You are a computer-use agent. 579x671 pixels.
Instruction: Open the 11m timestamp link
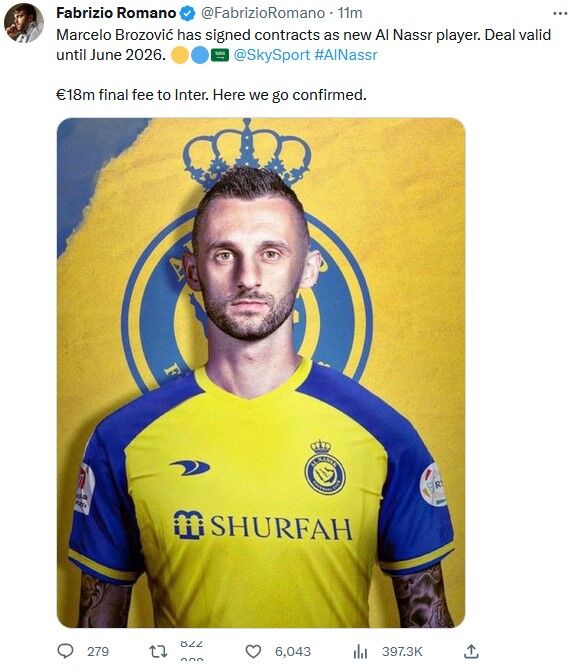tap(350, 13)
